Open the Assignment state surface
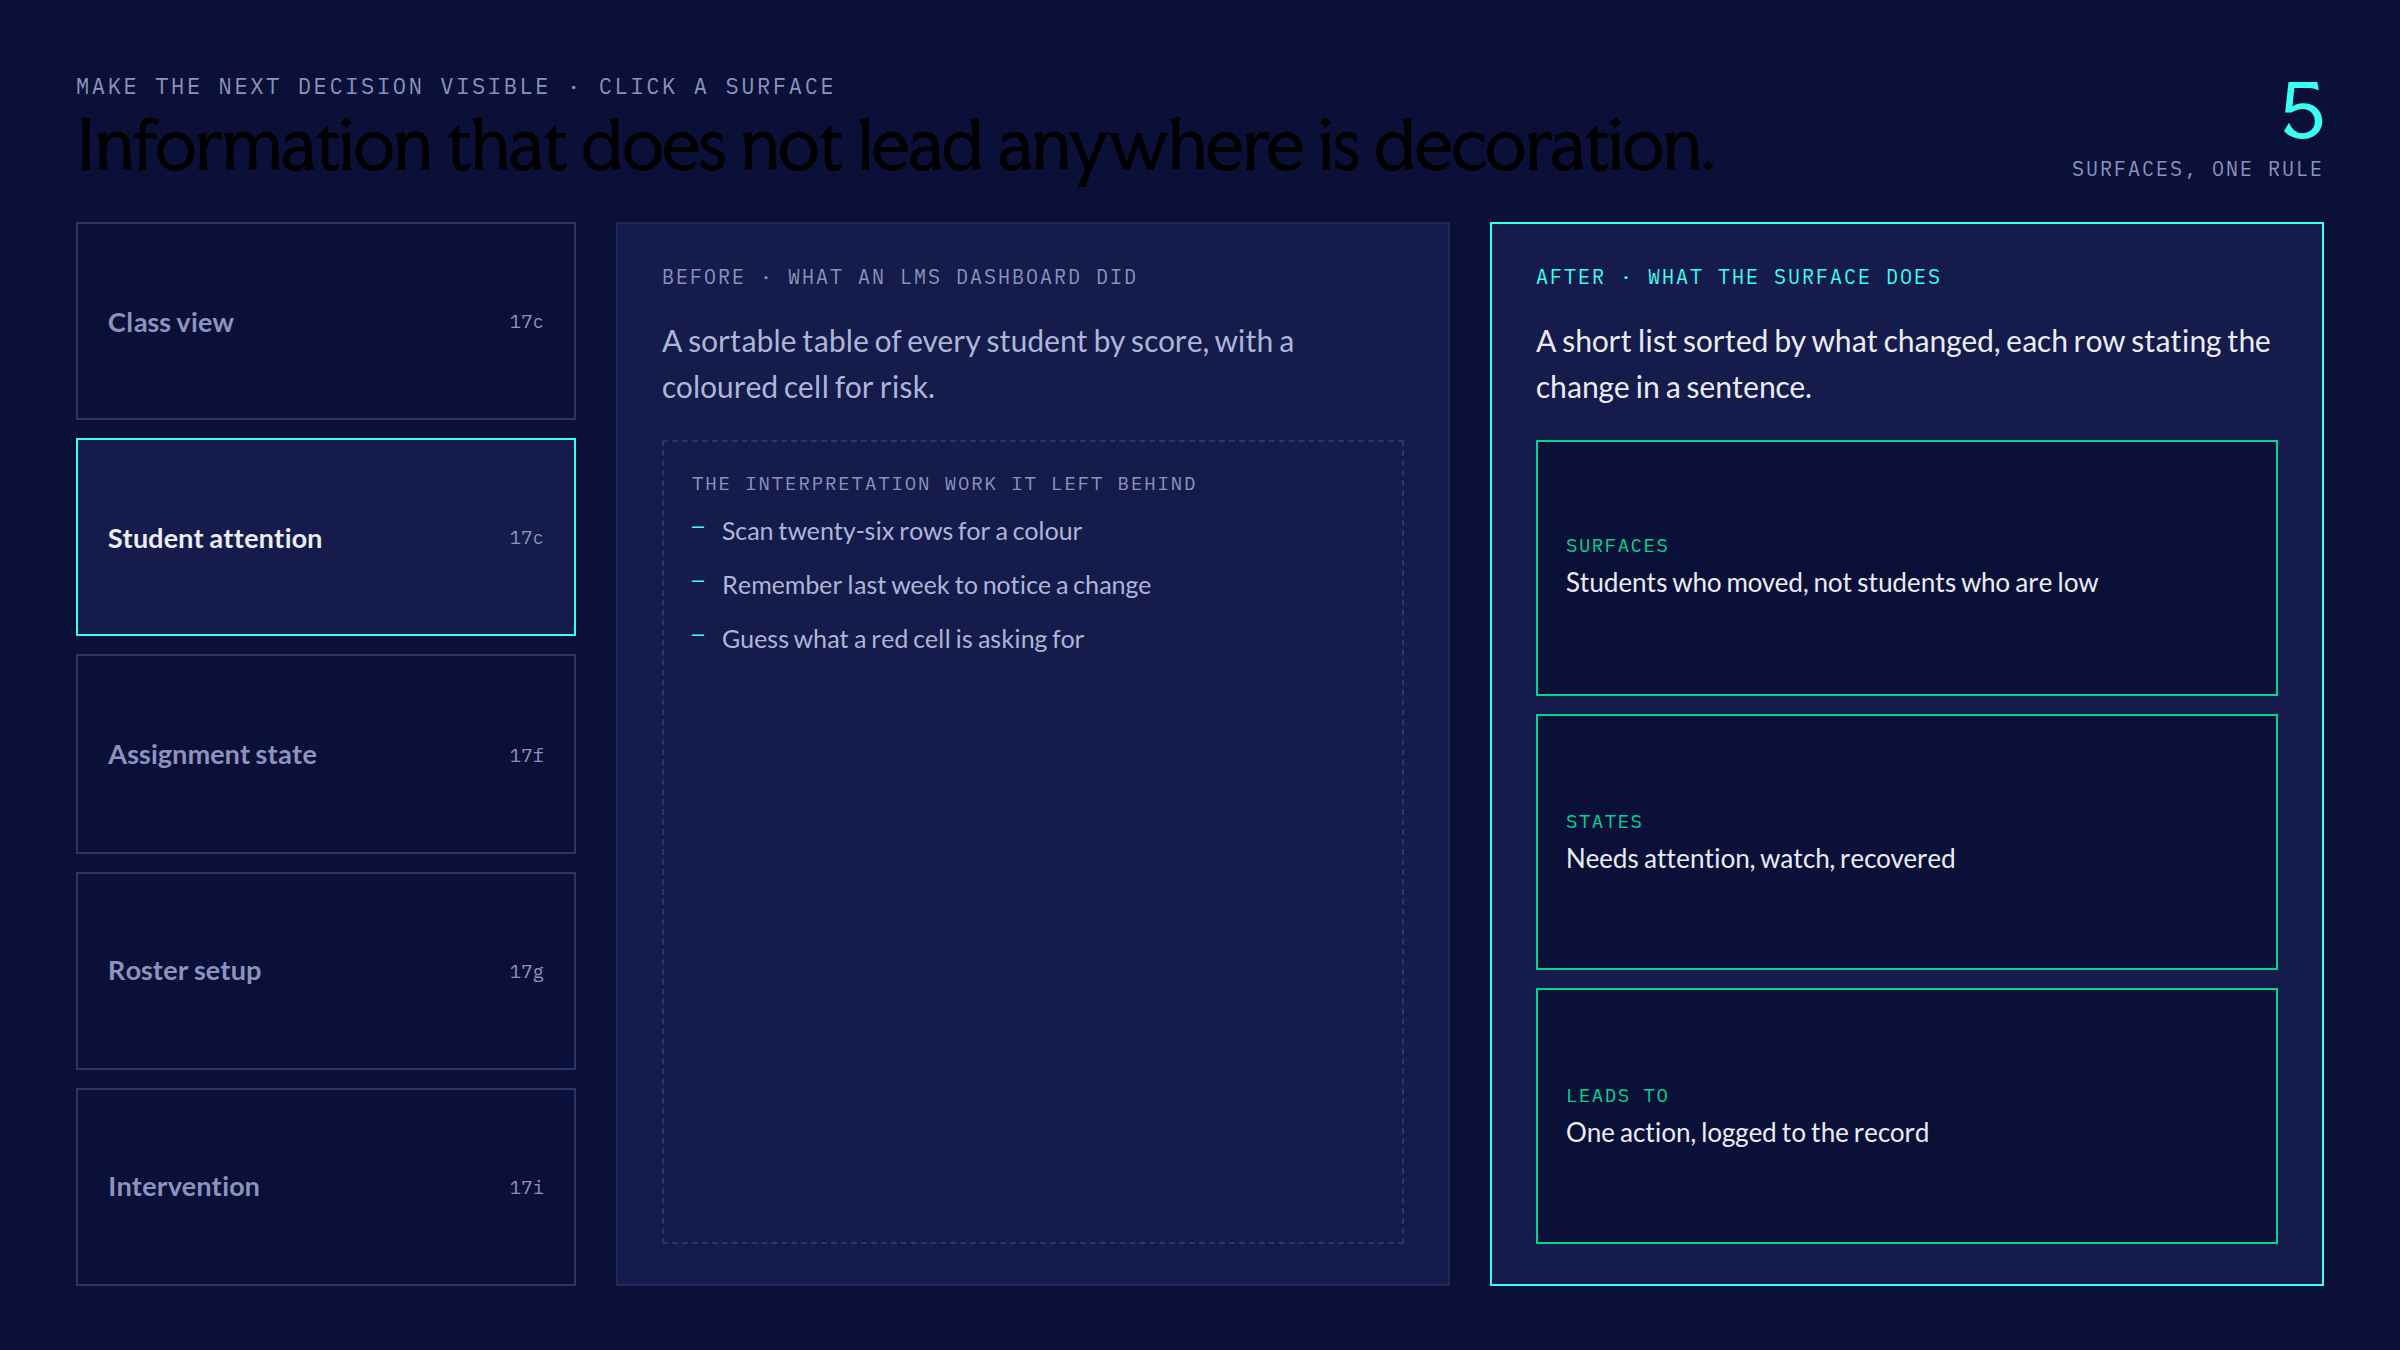2400x1350 pixels. 326,754
